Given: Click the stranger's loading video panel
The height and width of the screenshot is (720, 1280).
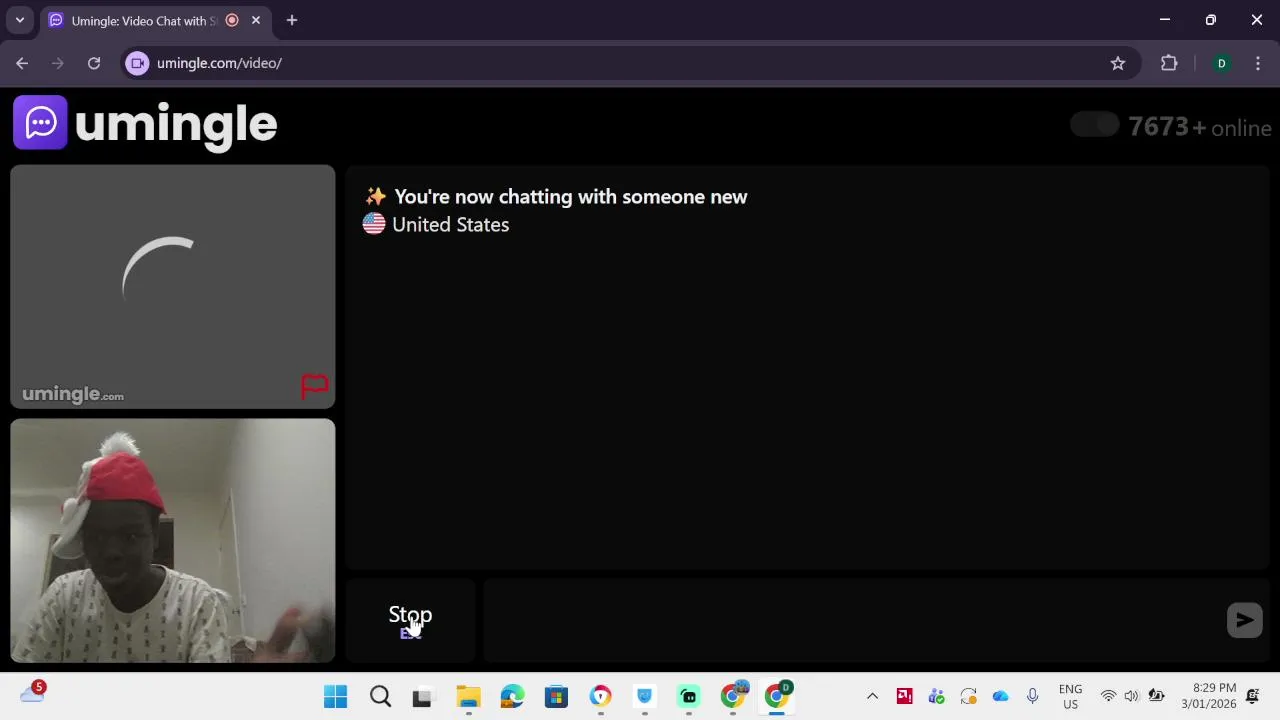Looking at the screenshot, I should [173, 287].
